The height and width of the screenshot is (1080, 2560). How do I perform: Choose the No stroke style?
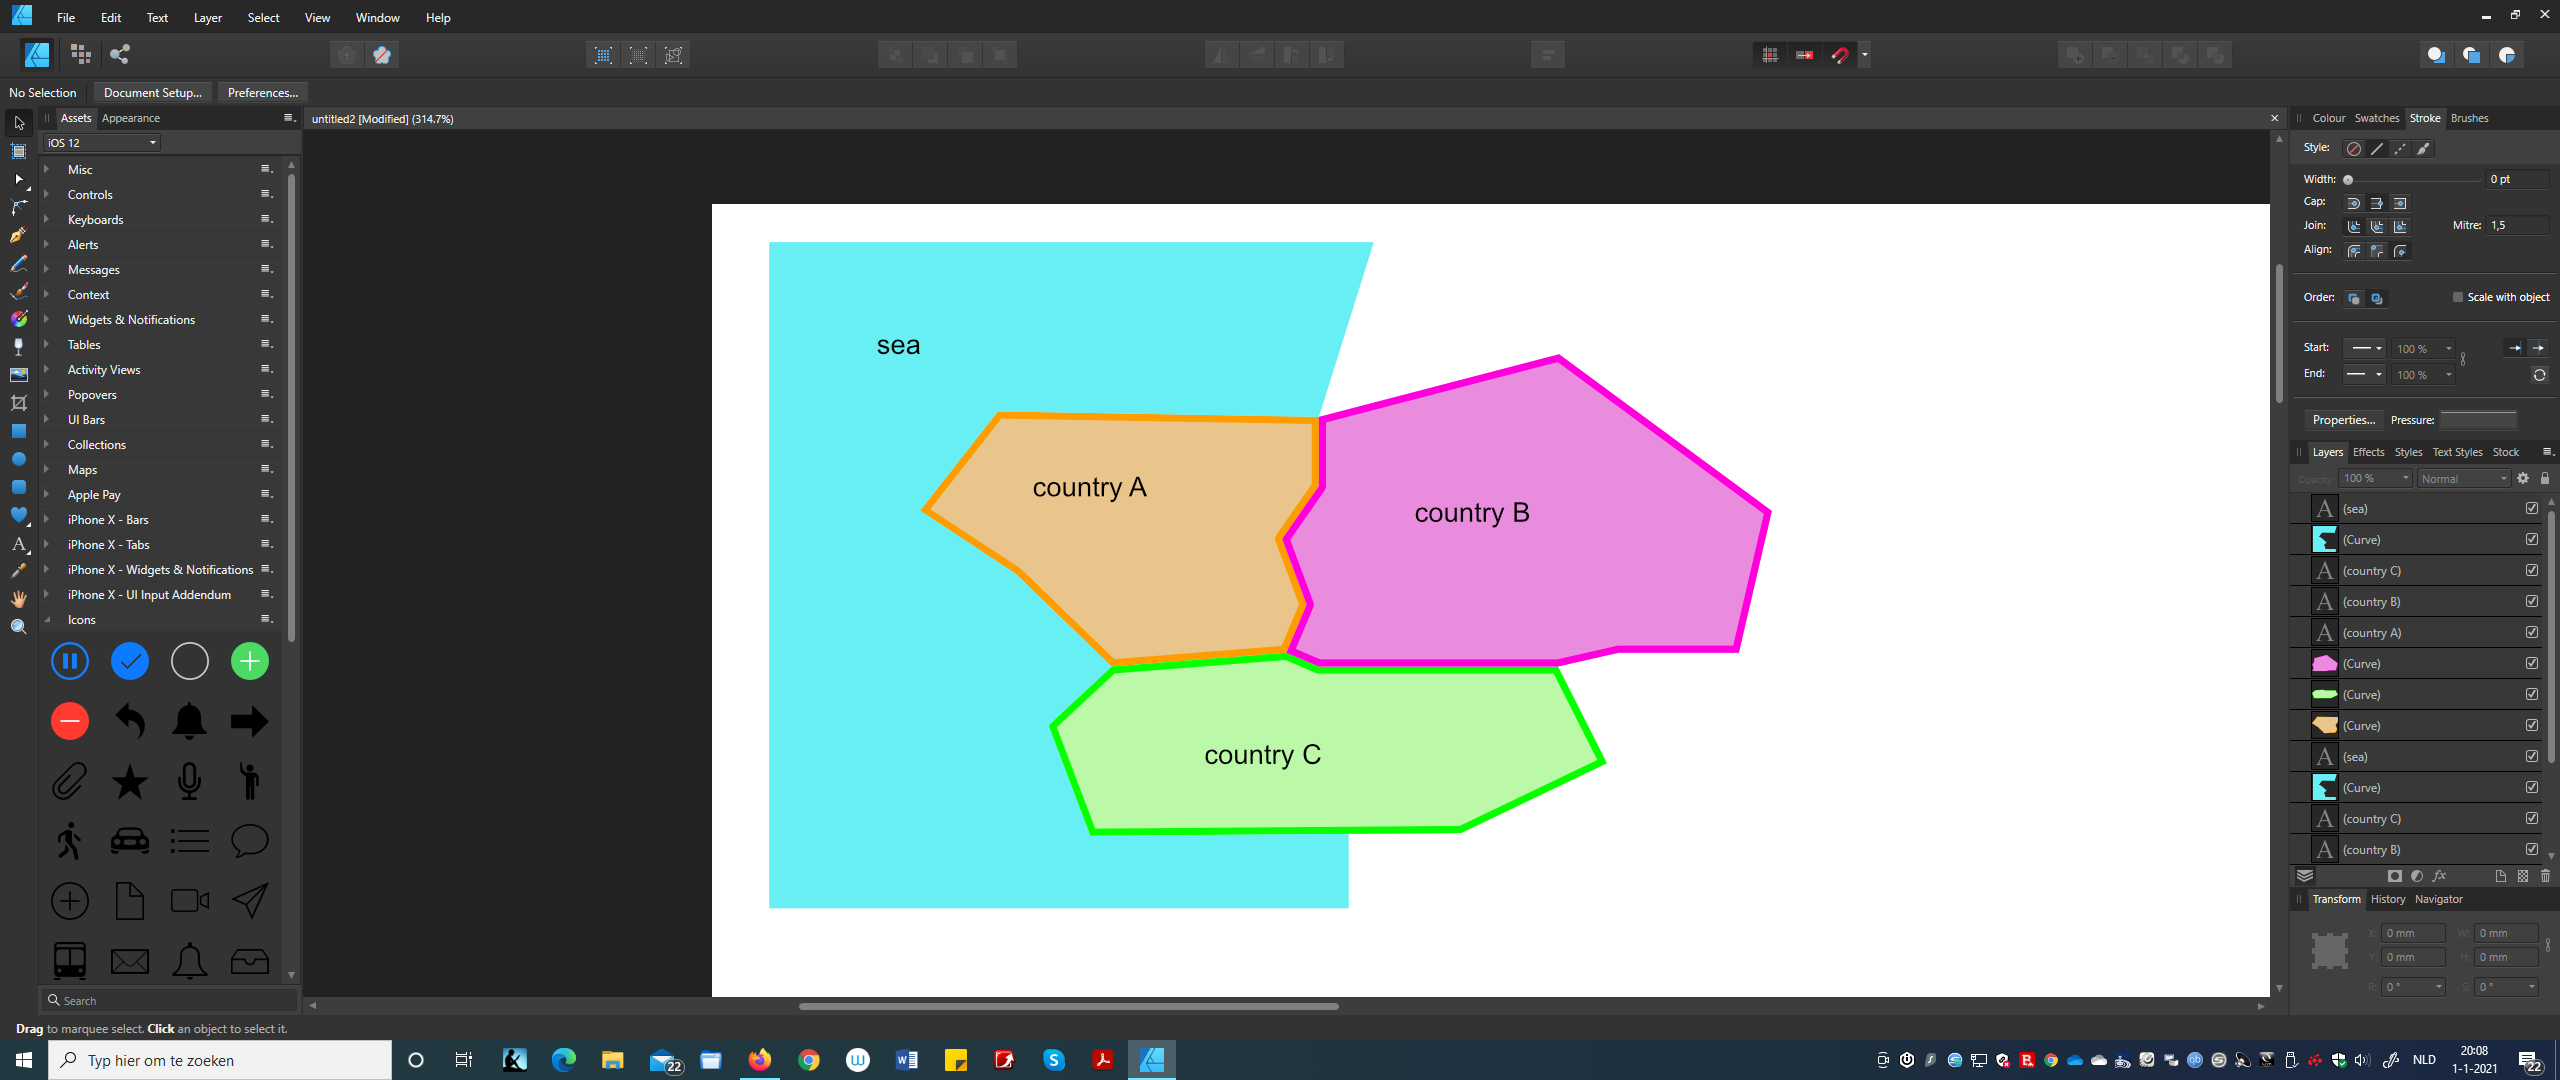2354,149
